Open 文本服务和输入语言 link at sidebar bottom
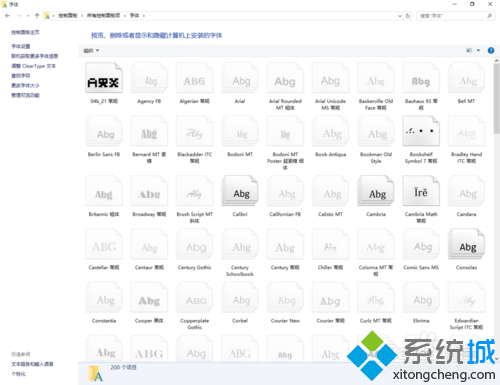 click(32, 364)
